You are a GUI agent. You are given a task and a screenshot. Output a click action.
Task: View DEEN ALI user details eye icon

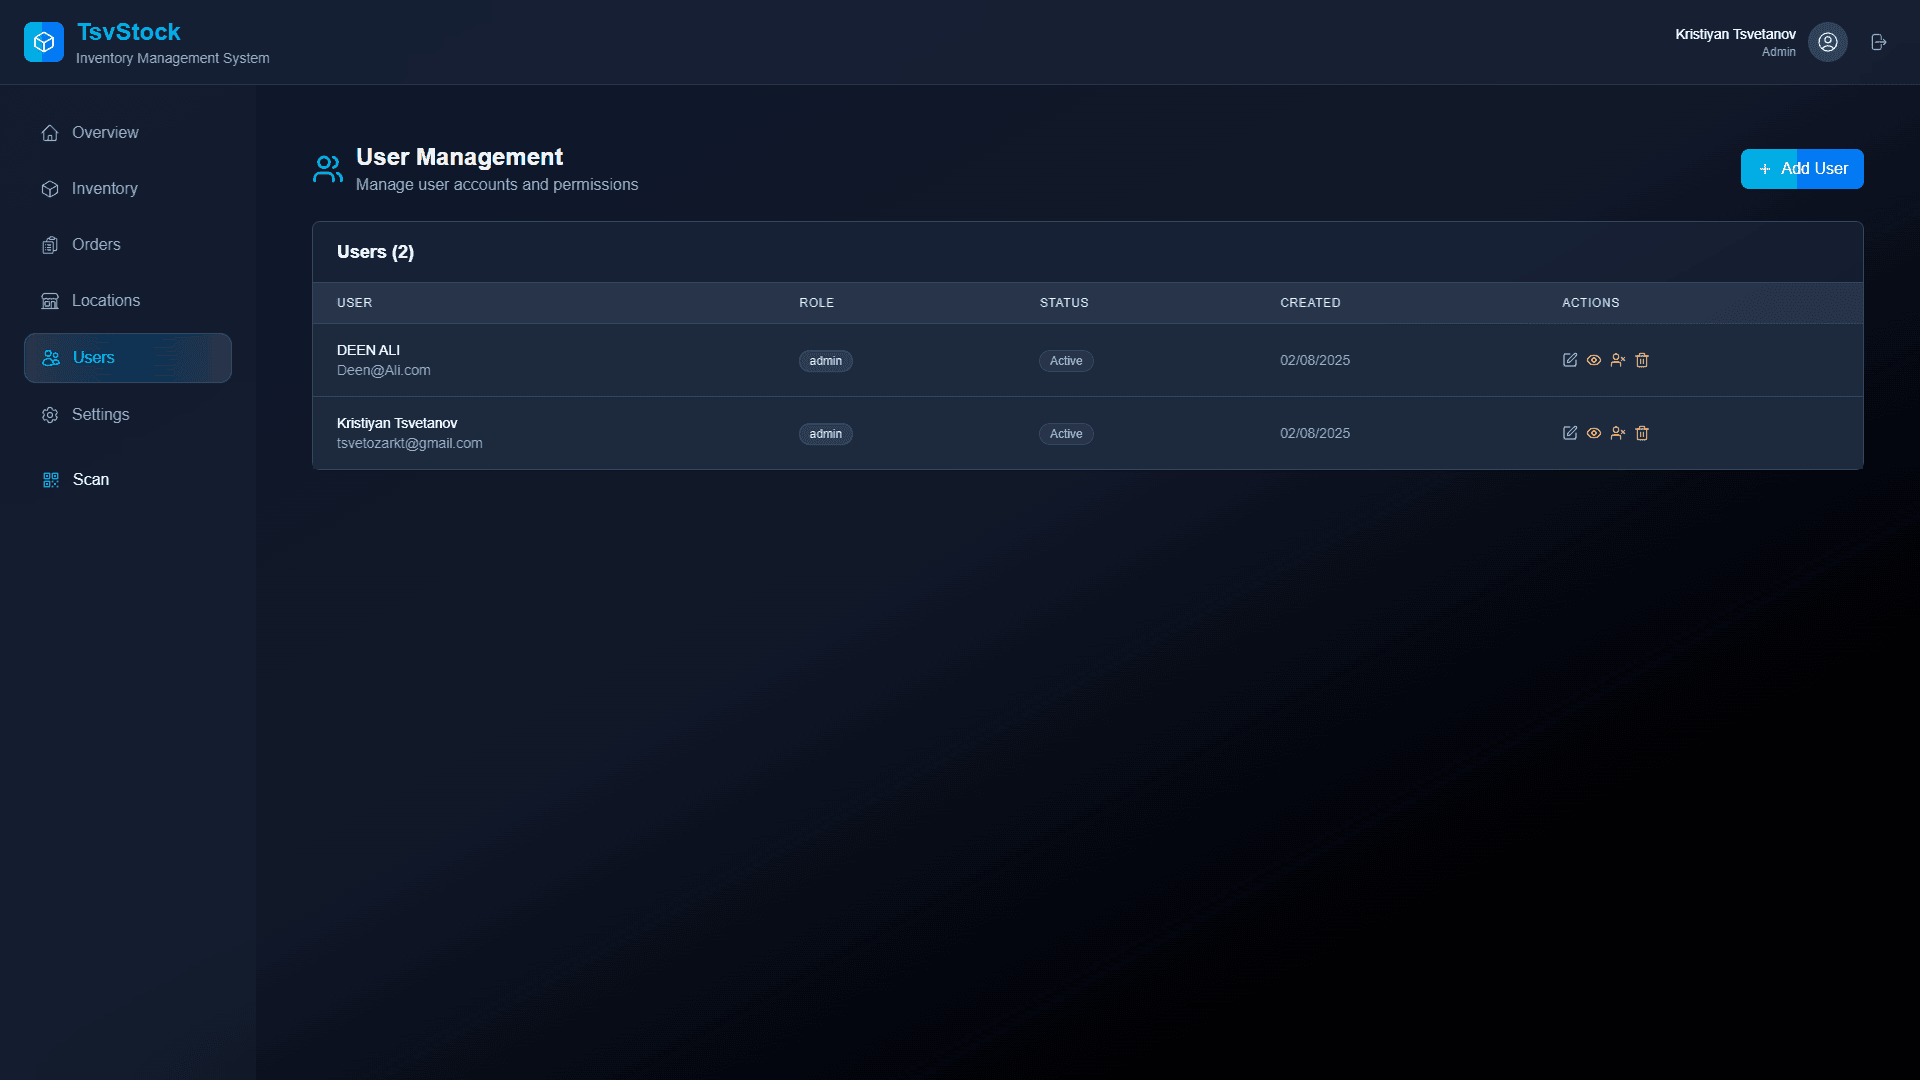(1593, 360)
